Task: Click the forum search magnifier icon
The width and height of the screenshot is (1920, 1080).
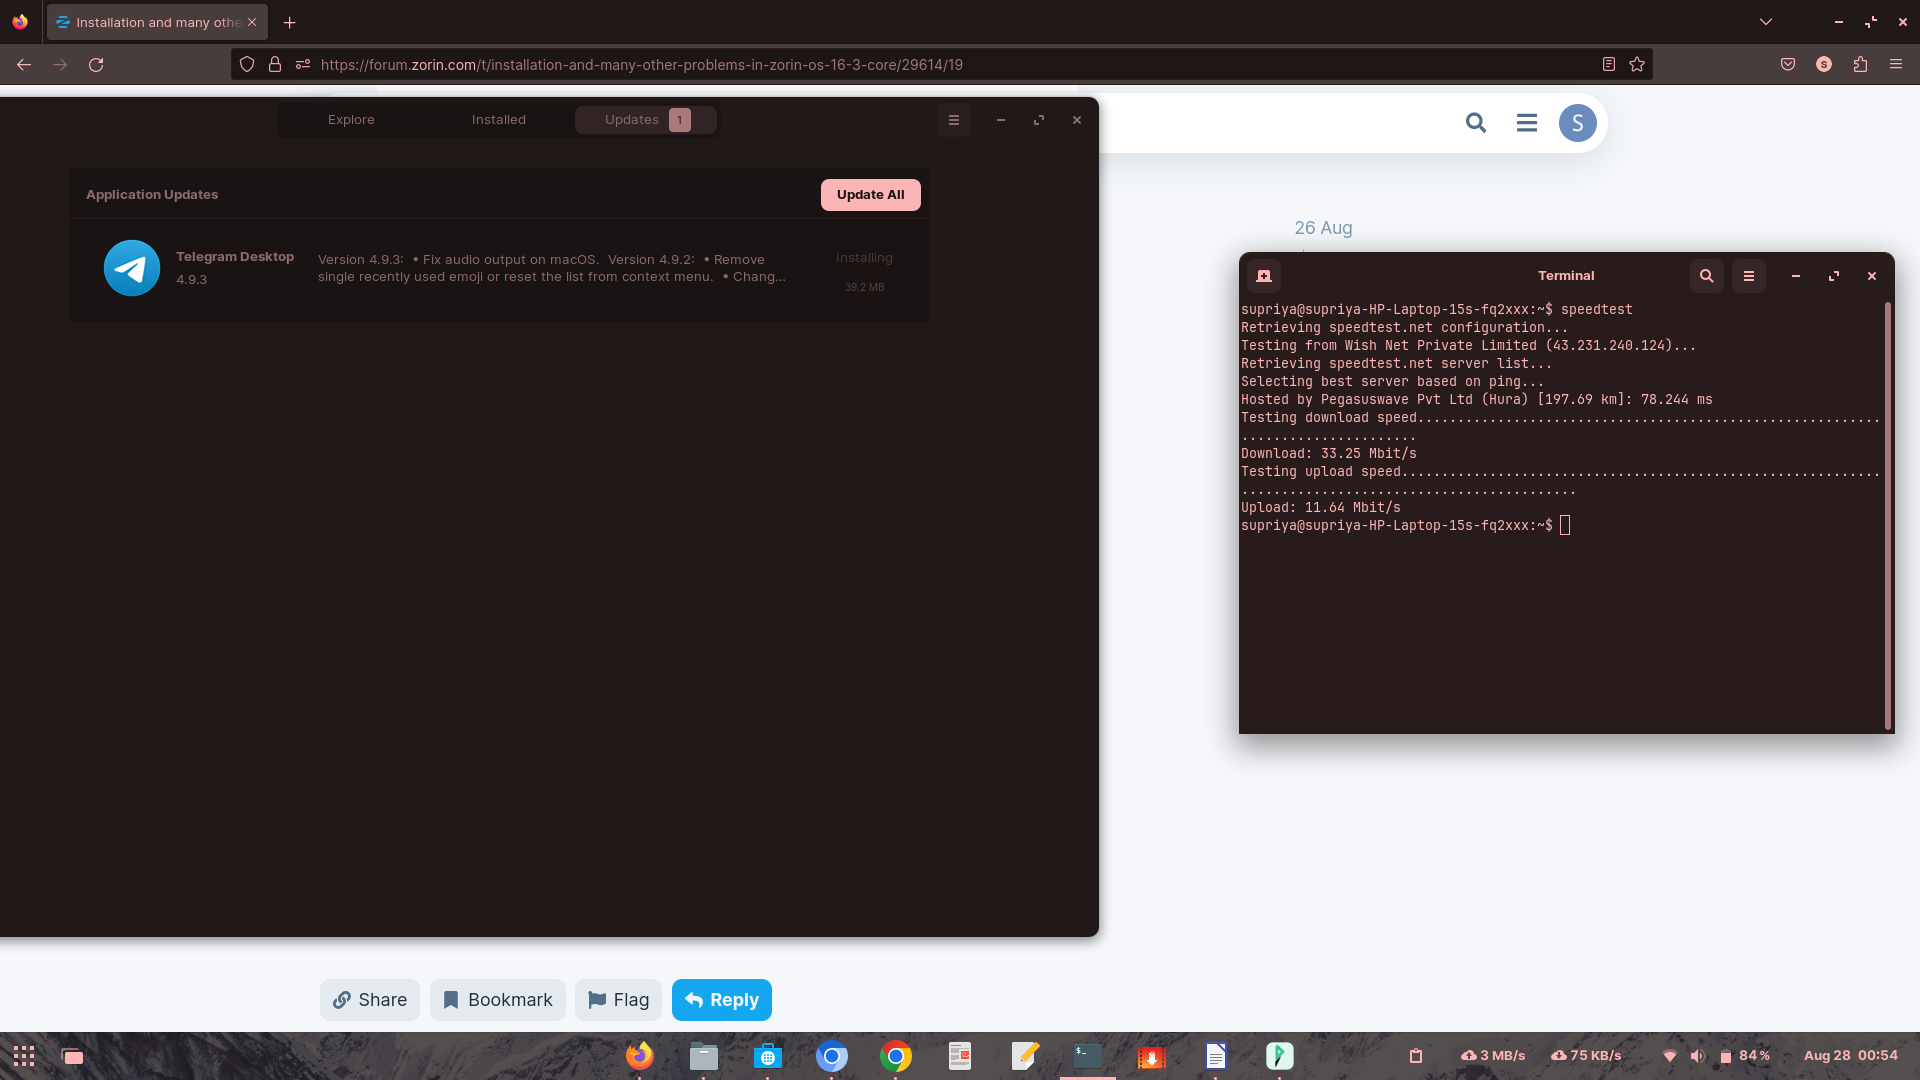Action: pyautogui.click(x=1476, y=123)
